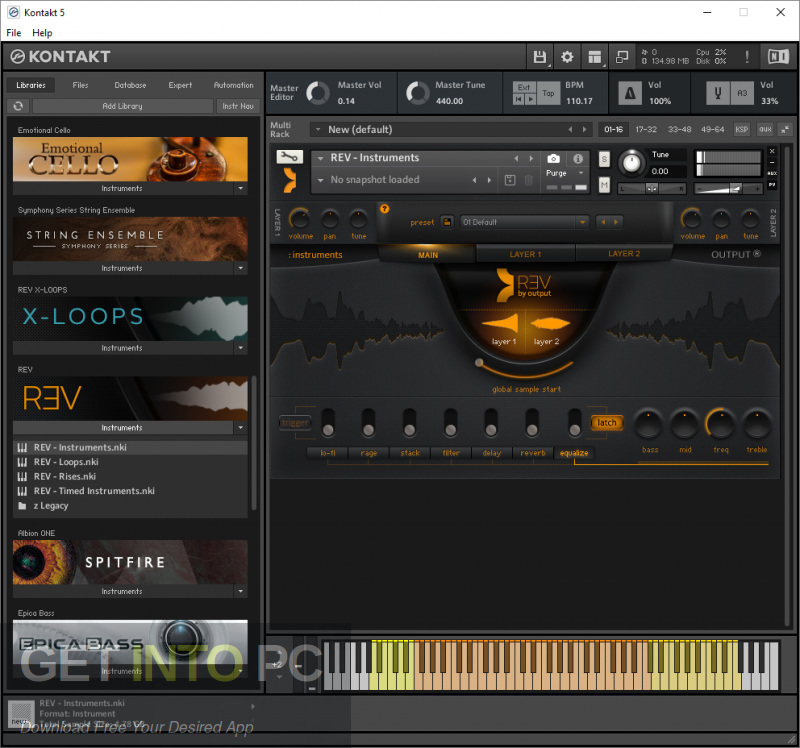Open instrument info icon
The height and width of the screenshot is (748, 800).
coord(578,159)
